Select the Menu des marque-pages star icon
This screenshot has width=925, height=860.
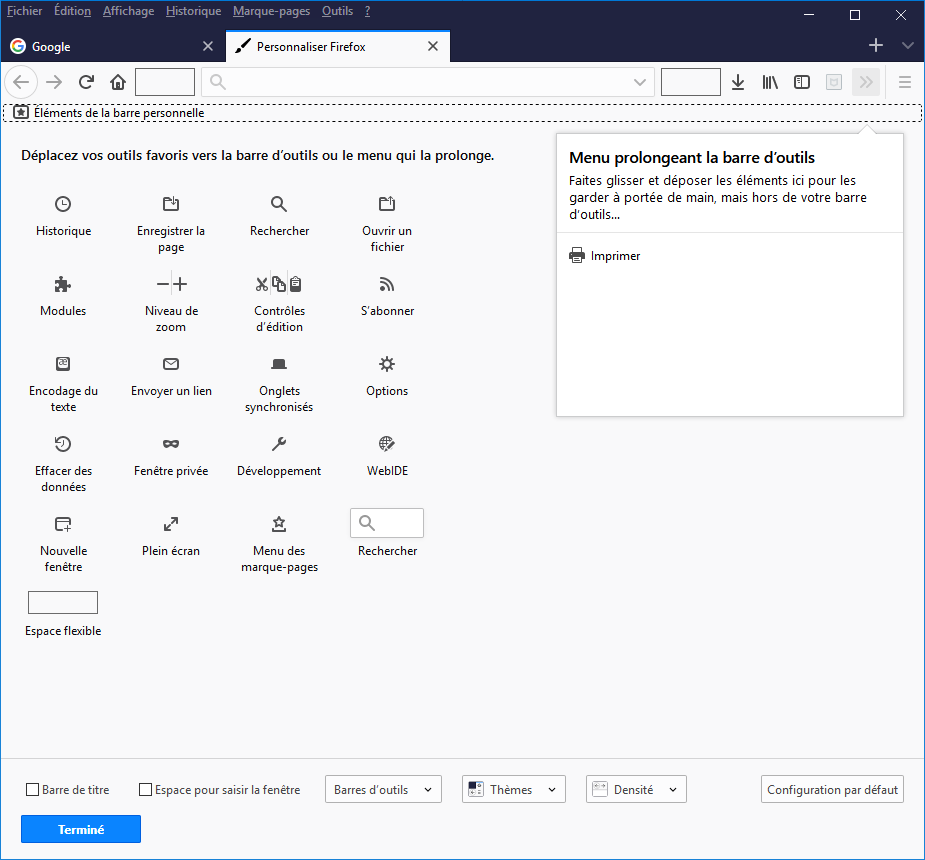[279, 524]
